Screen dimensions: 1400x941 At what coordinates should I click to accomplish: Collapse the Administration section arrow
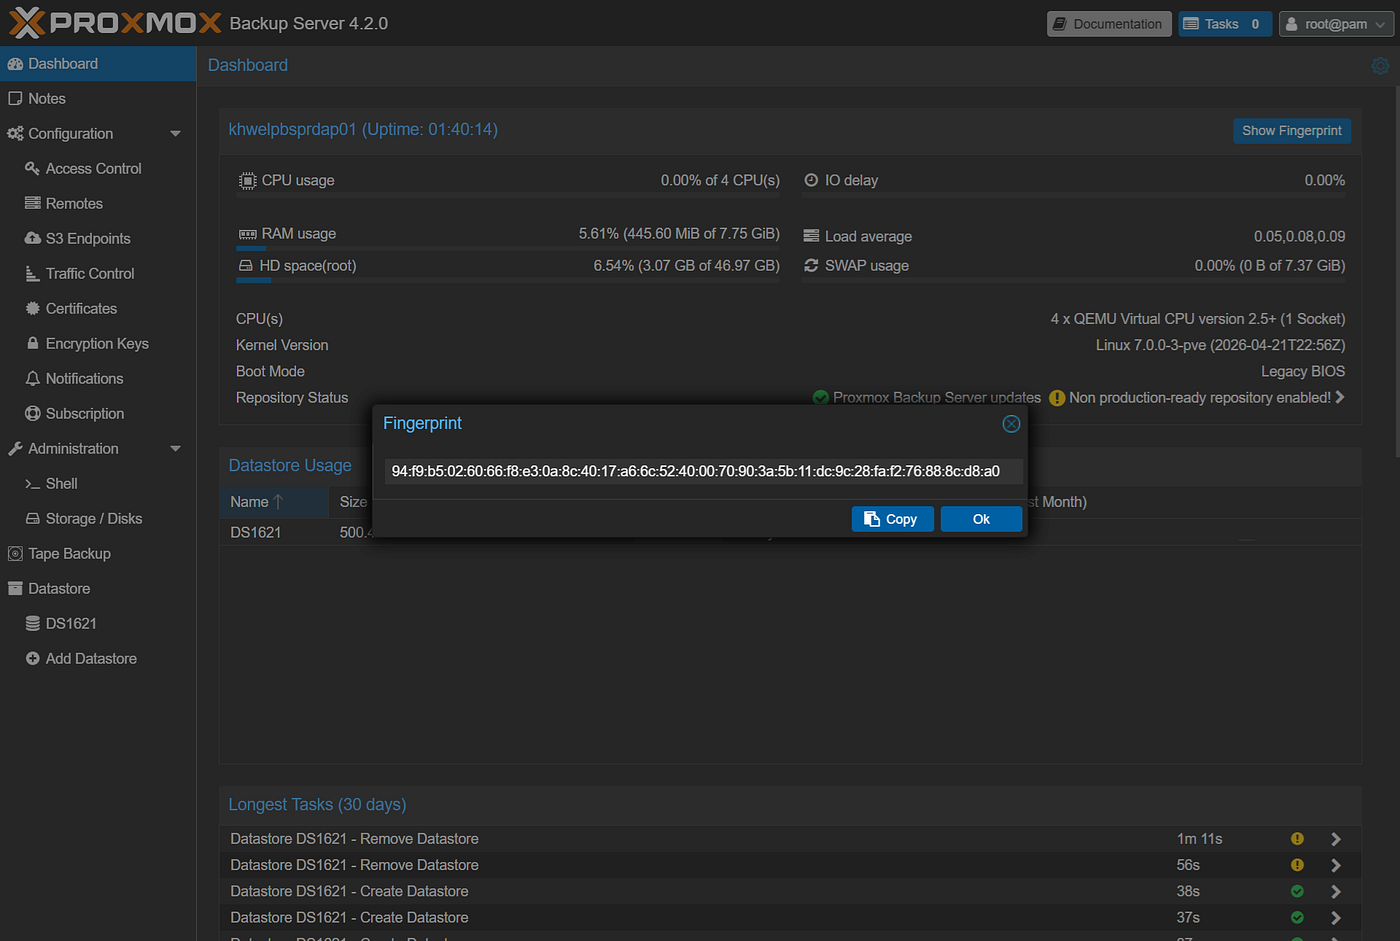tap(176, 449)
